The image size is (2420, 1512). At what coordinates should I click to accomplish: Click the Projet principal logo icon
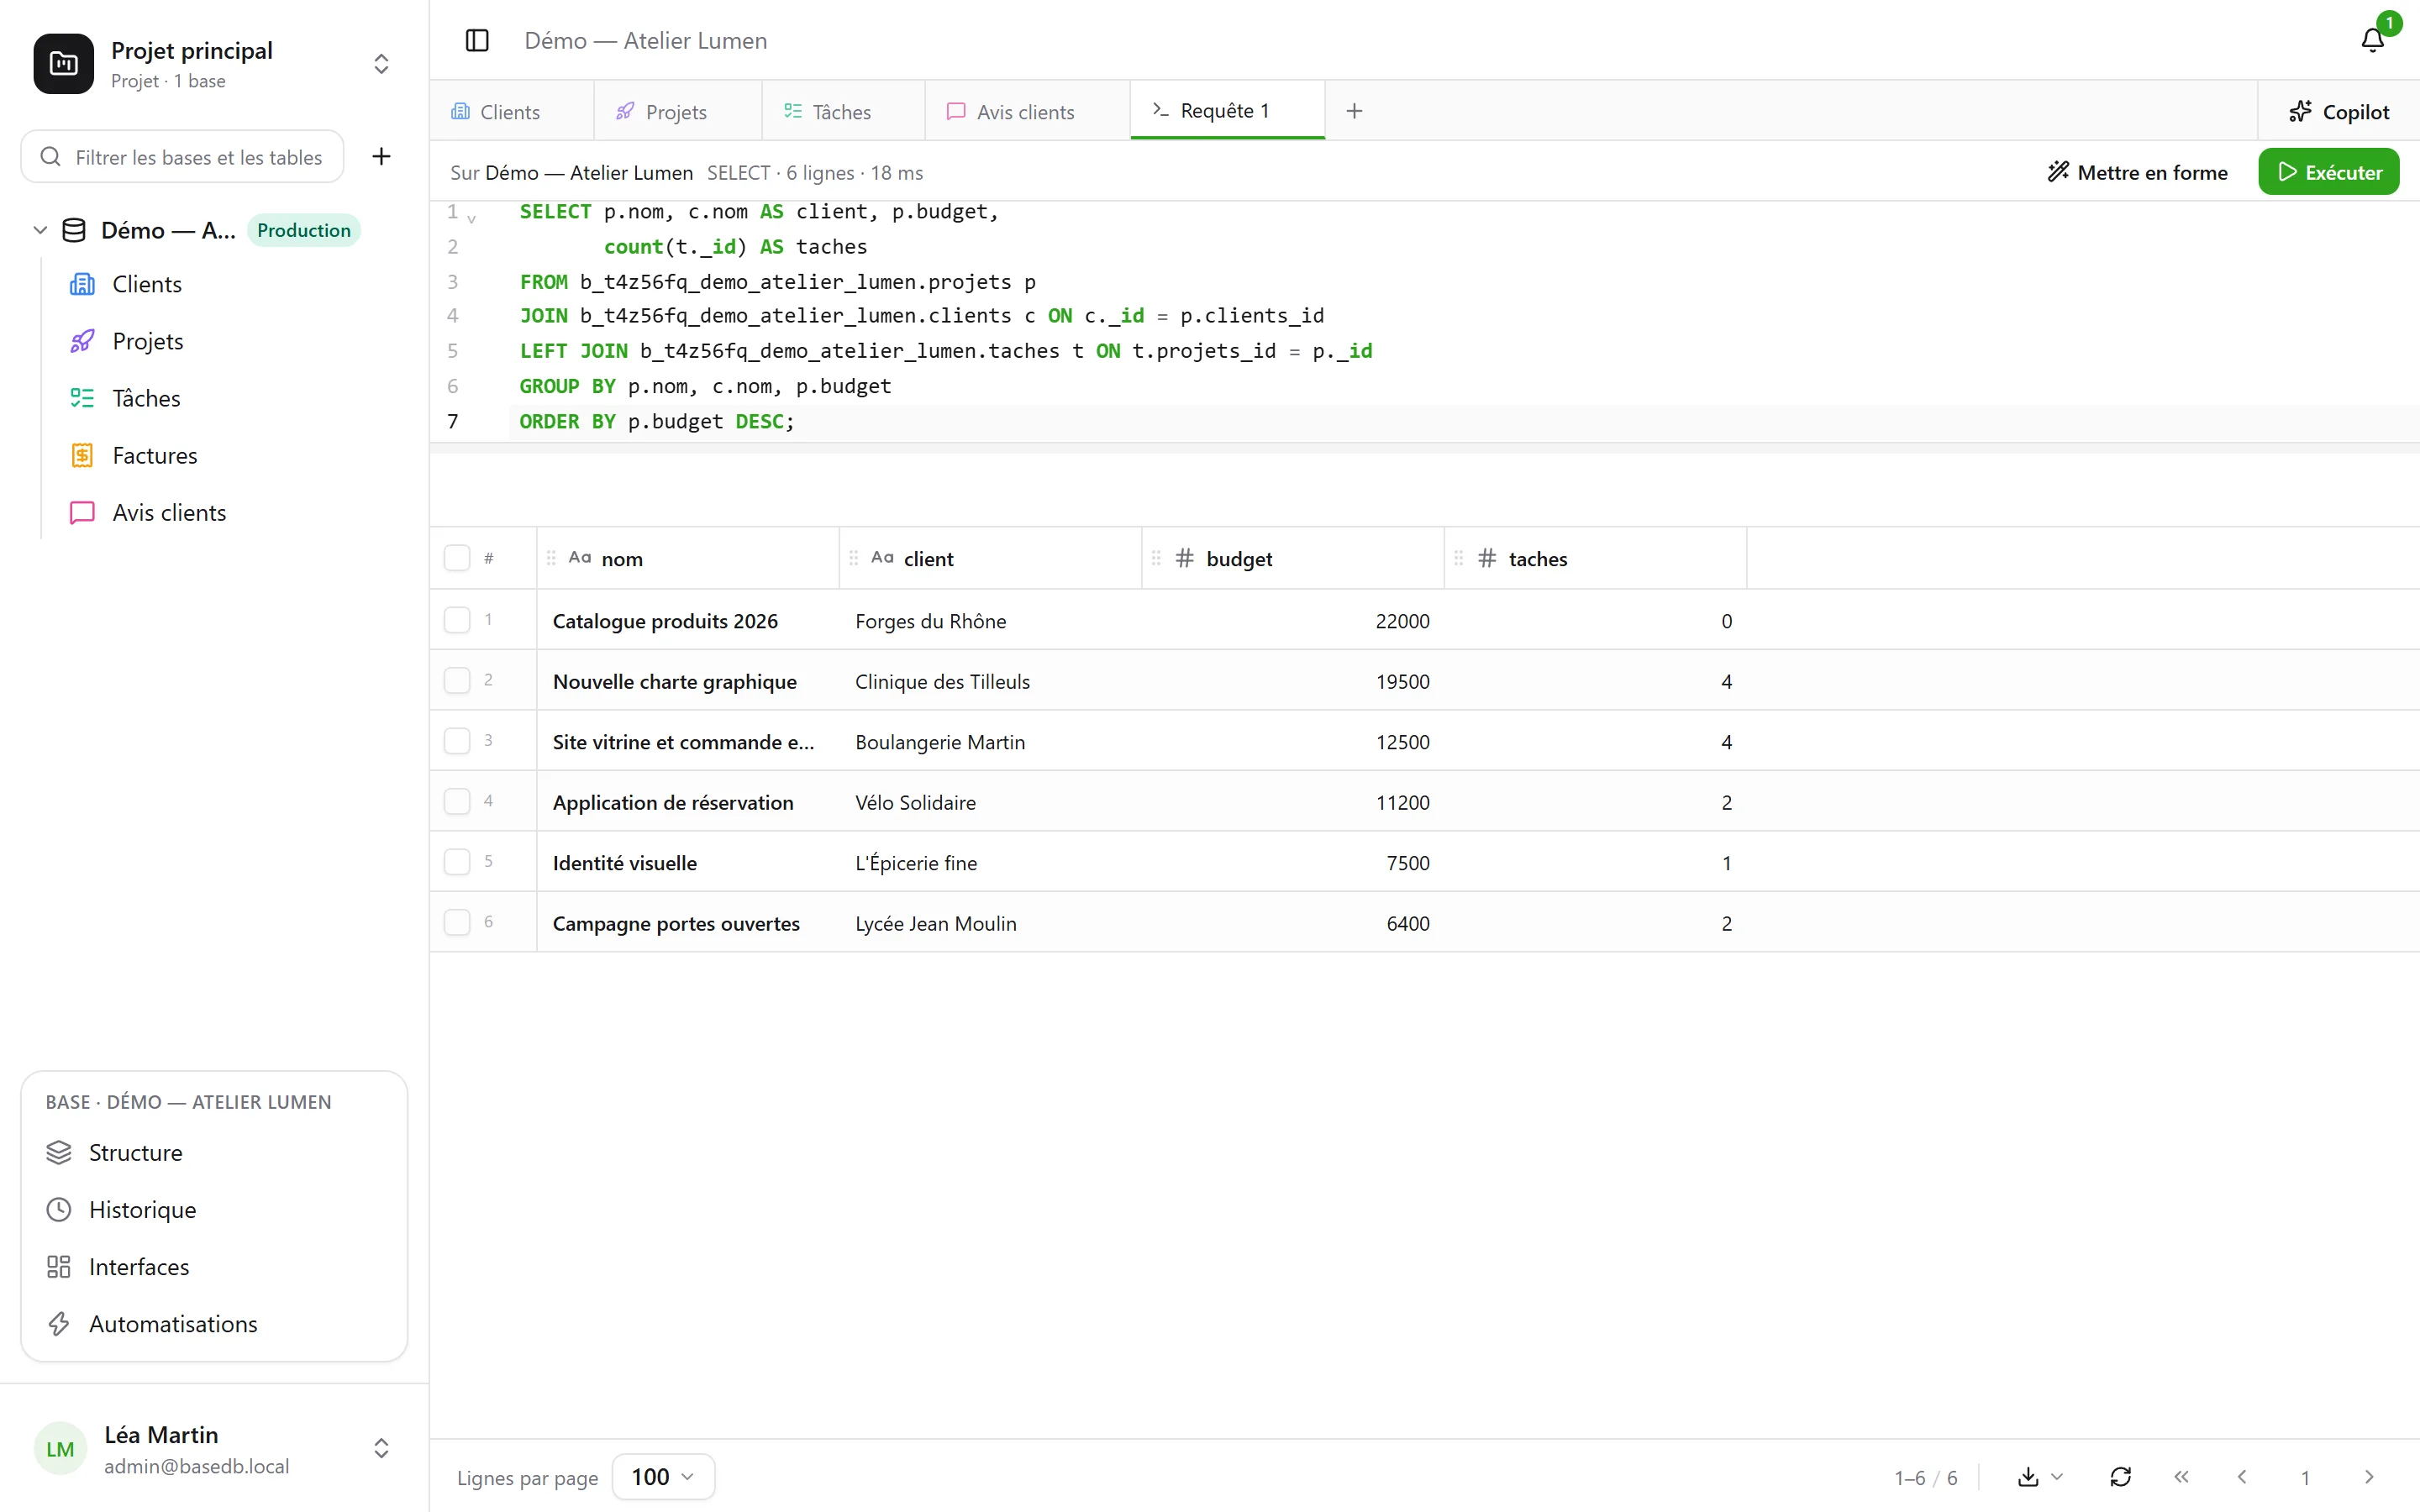click(x=64, y=64)
